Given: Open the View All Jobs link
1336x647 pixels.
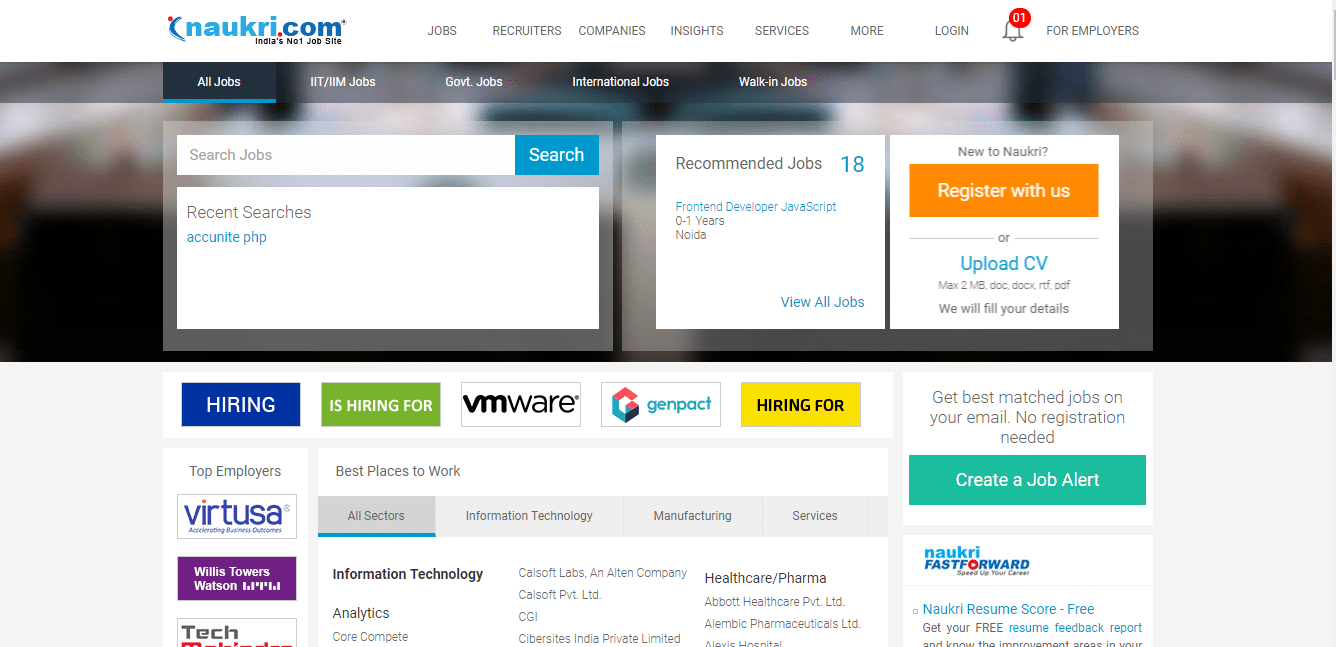Looking at the screenshot, I should (x=822, y=302).
